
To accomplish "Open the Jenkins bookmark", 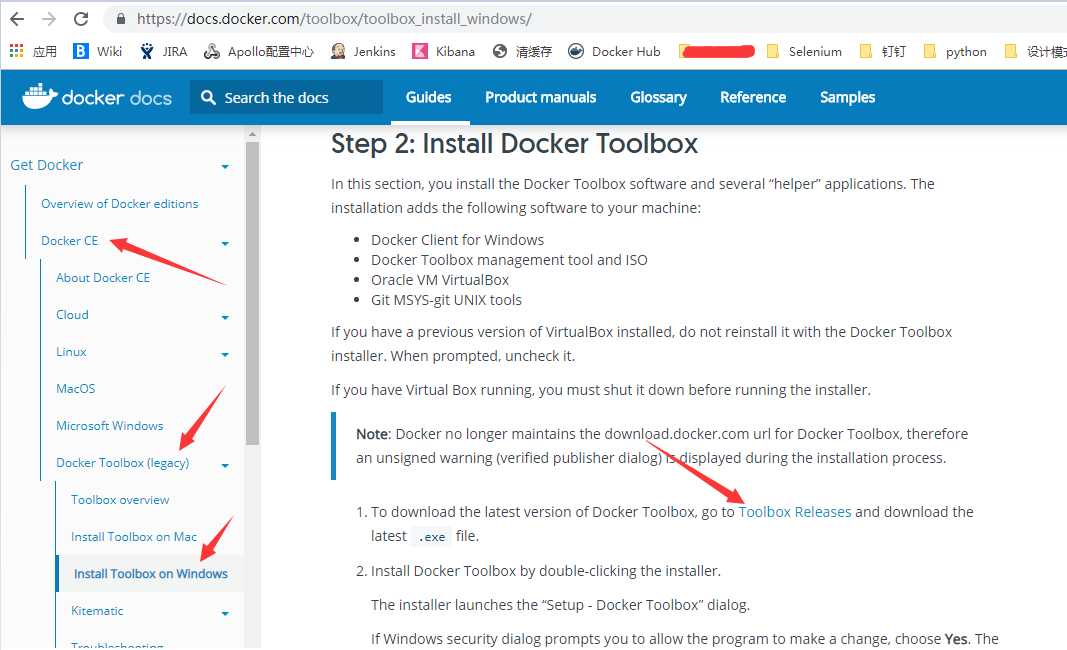I will [363, 51].
